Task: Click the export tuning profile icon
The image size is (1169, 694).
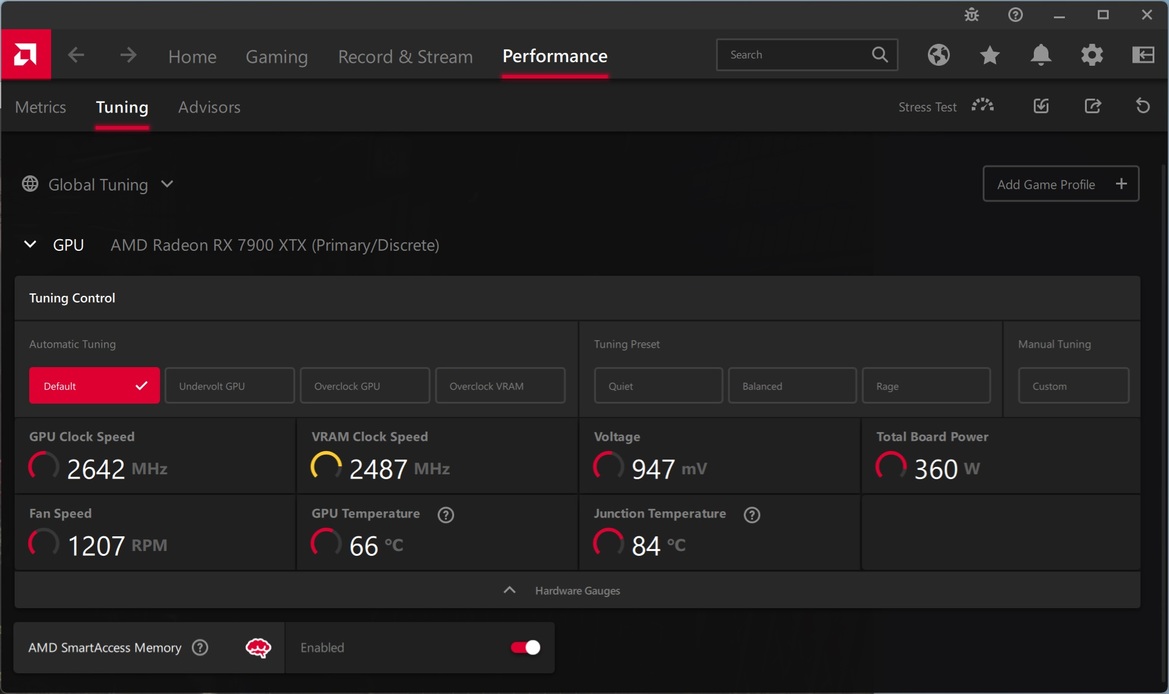Action: pyautogui.click(x=1093, y=106)
